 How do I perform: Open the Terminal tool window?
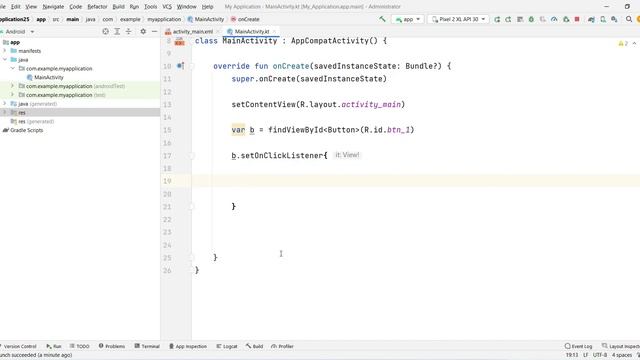147,346
